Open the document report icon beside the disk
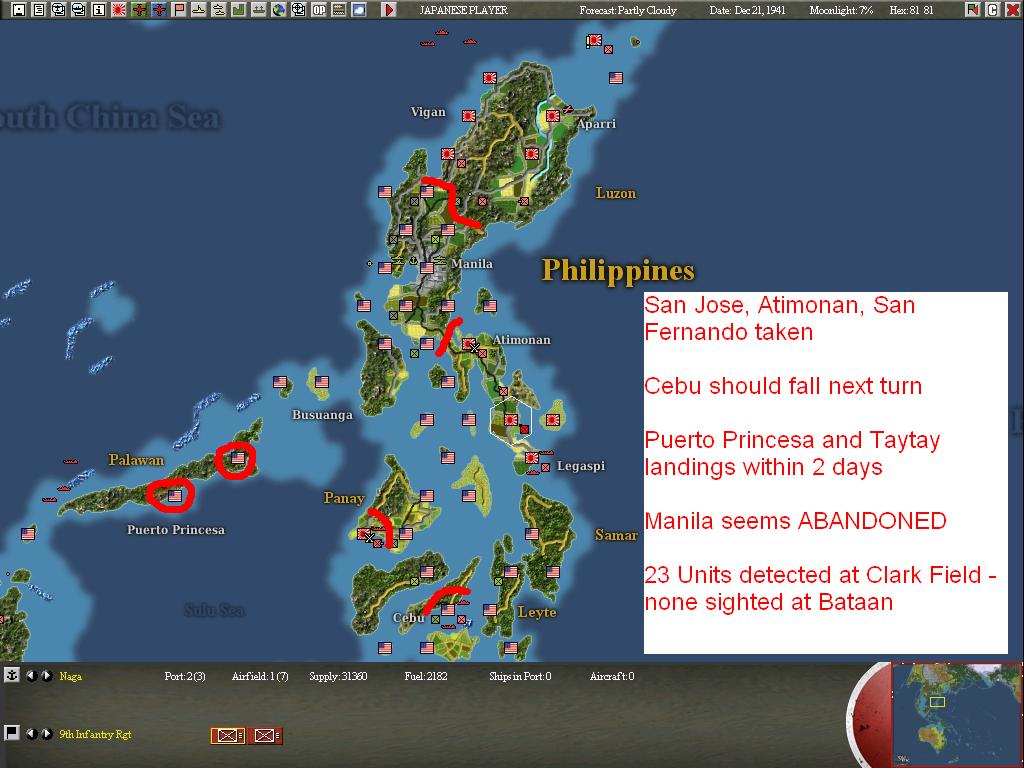Viewport: 1024px width, 768px height. pyautogui.click(x=39, y=10)
